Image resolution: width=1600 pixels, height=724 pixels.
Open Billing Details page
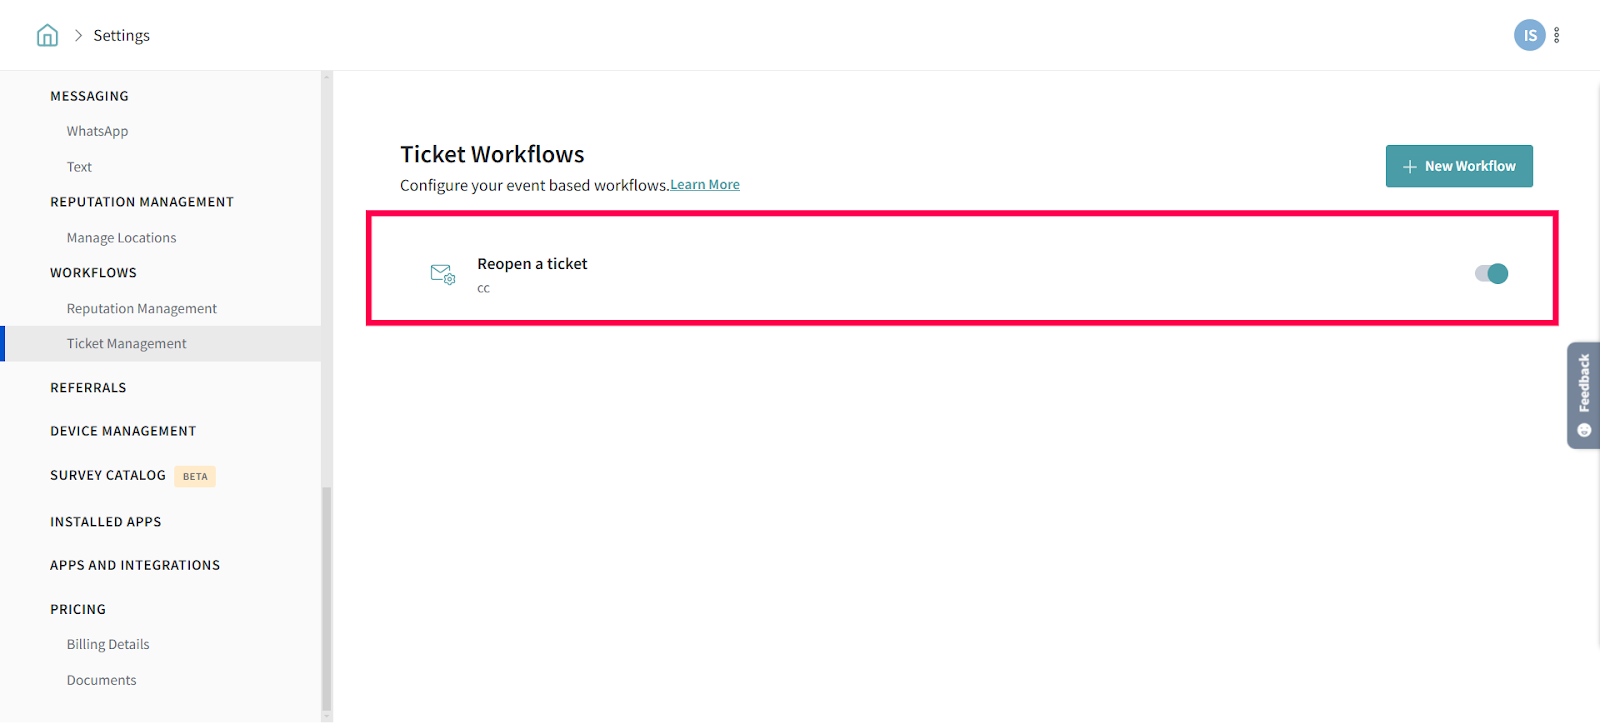108,645
